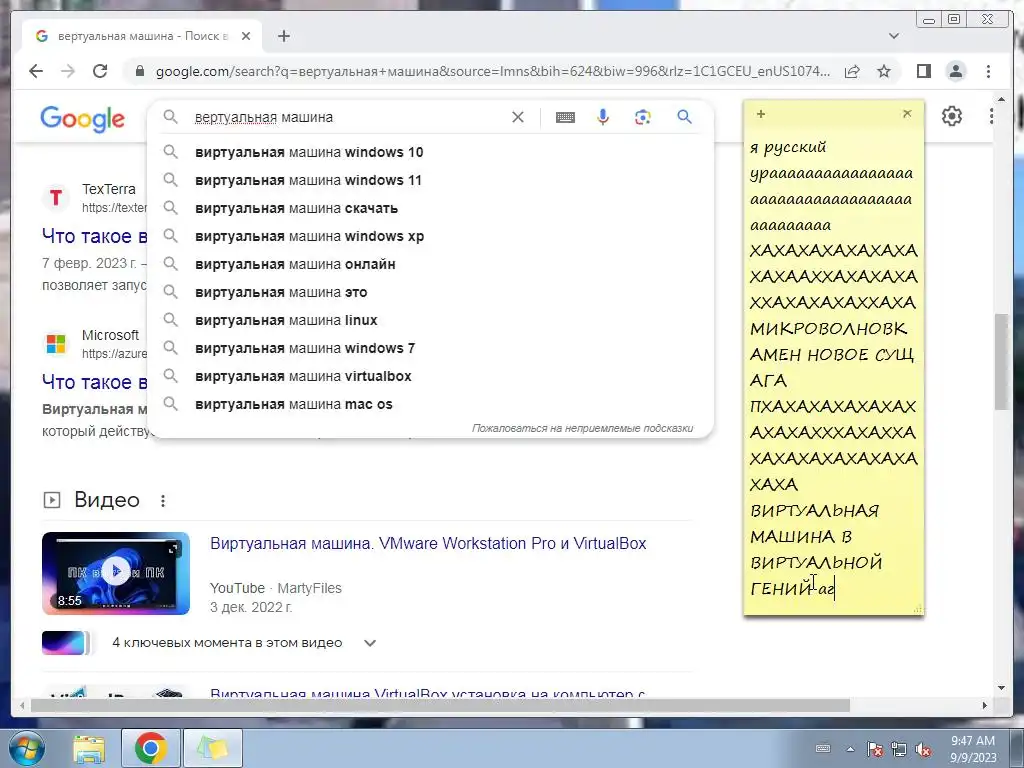
Task: Click Пожаловаться на неприемлемые подсказки link
Action: click(x=583, y=428)
